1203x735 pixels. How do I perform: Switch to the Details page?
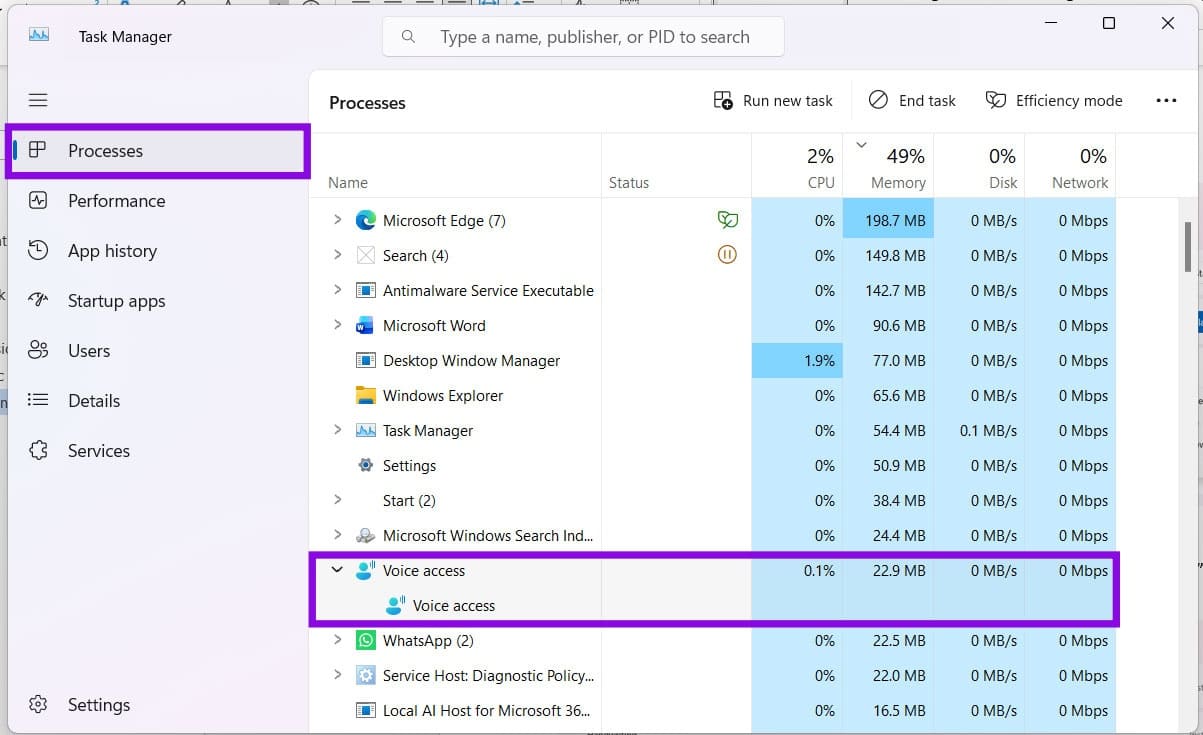tap(158, 401)
